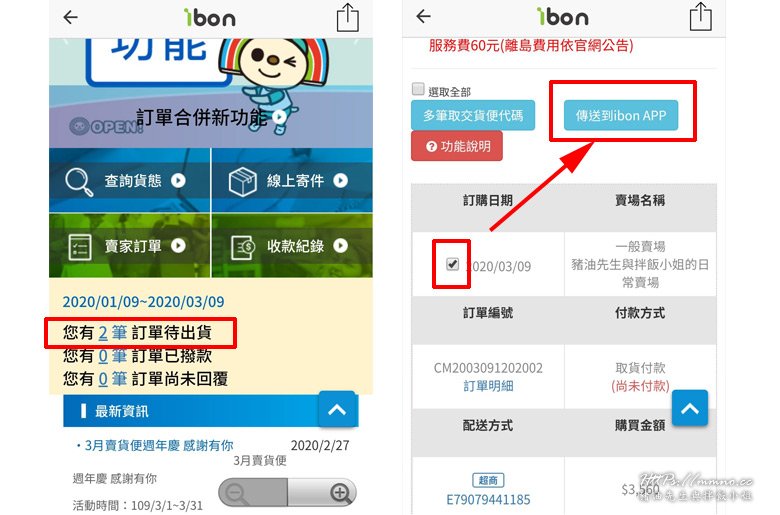Open the 訂單明細 link
This screenshot has width=780, height=515.
coord(488,386)
